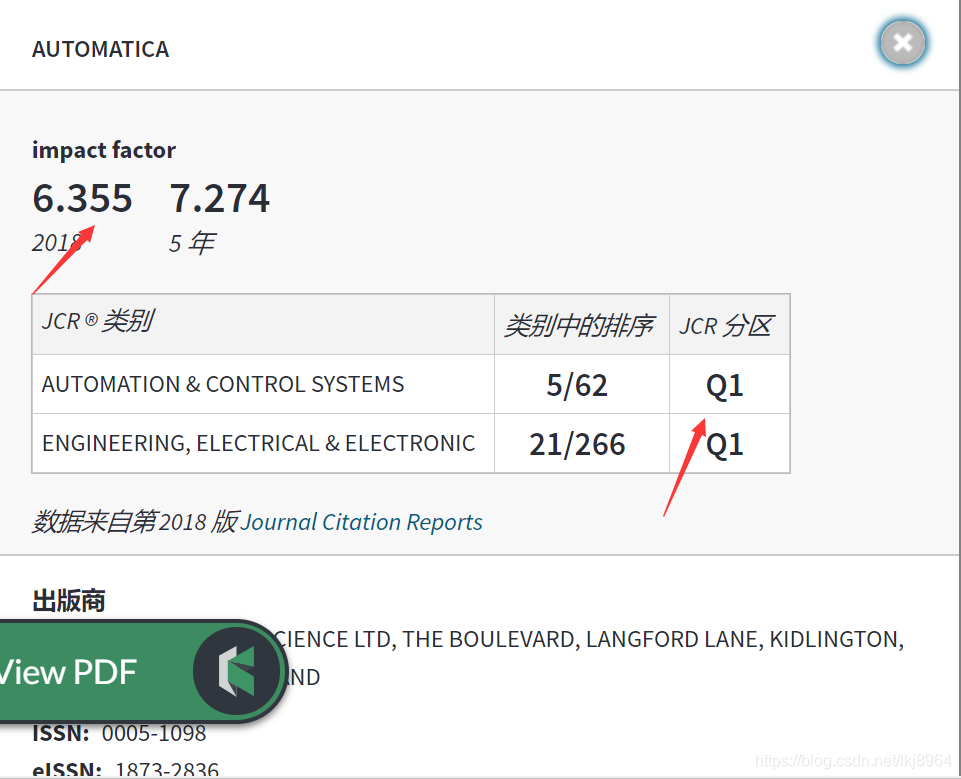Screen dimensions: 961x779
Task: Select the eISSN 1873-2836 value
Action: (167, 769)
